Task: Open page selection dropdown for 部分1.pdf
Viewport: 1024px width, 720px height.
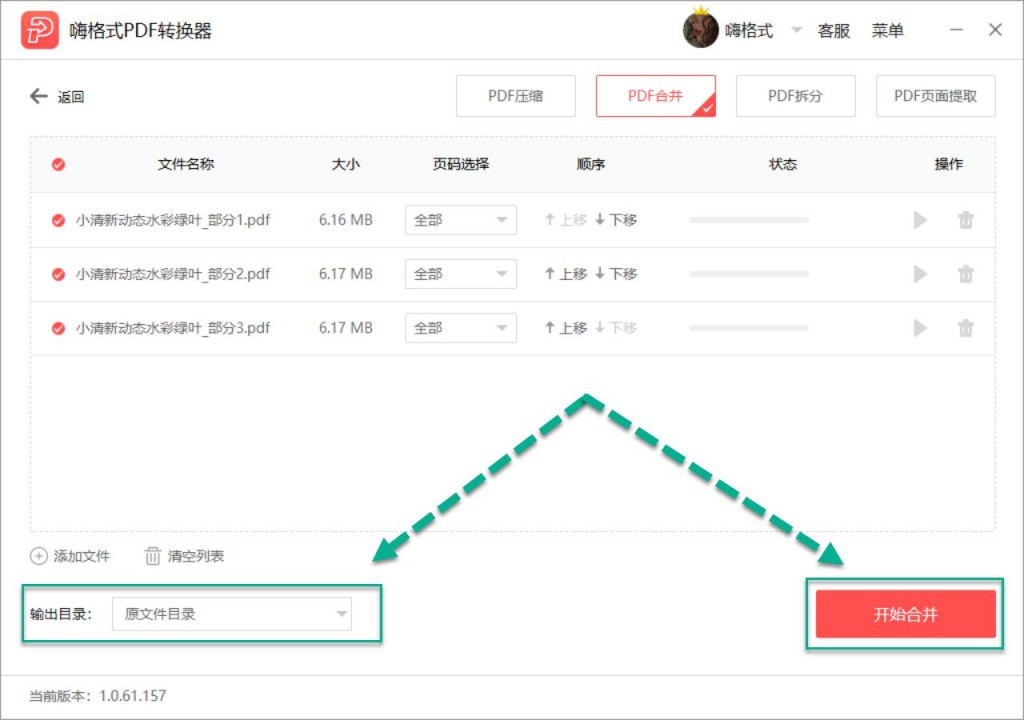Action: tap(460, 220)
